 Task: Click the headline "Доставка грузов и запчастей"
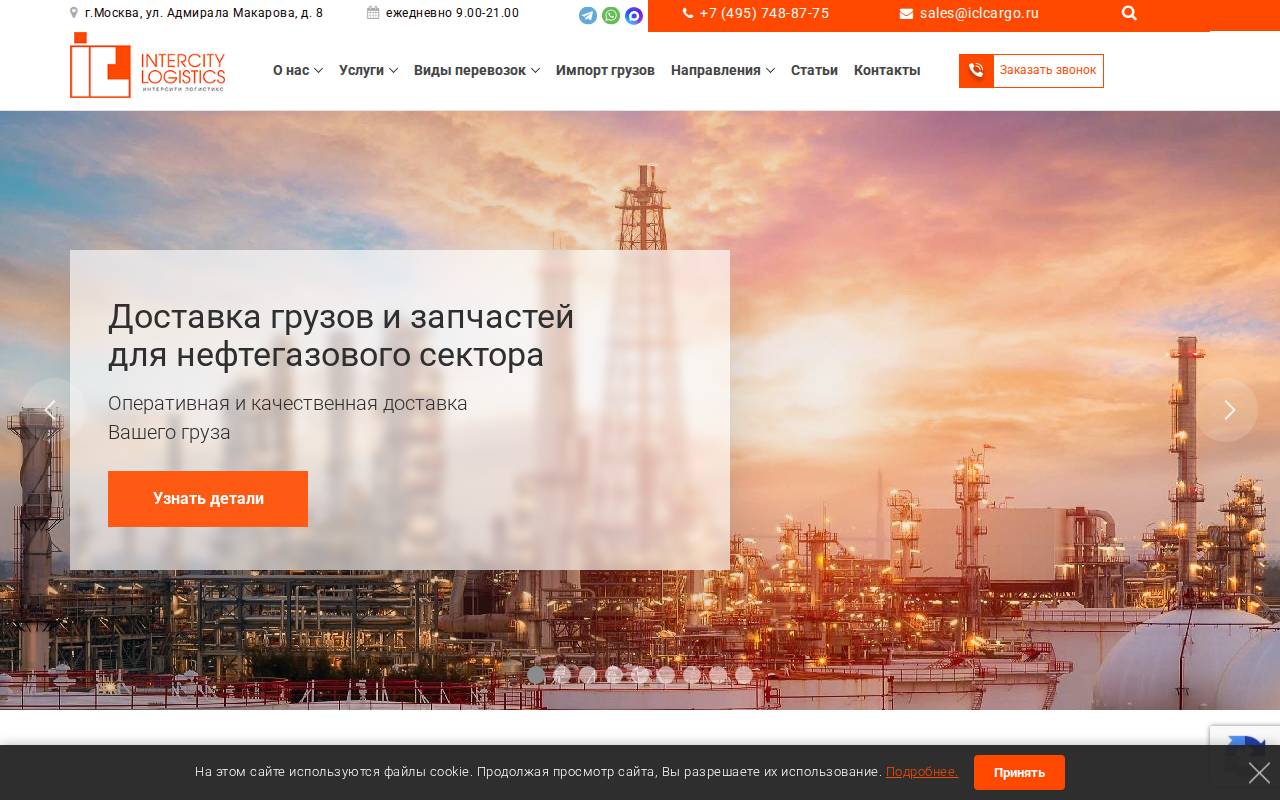(x=341, y=316)
